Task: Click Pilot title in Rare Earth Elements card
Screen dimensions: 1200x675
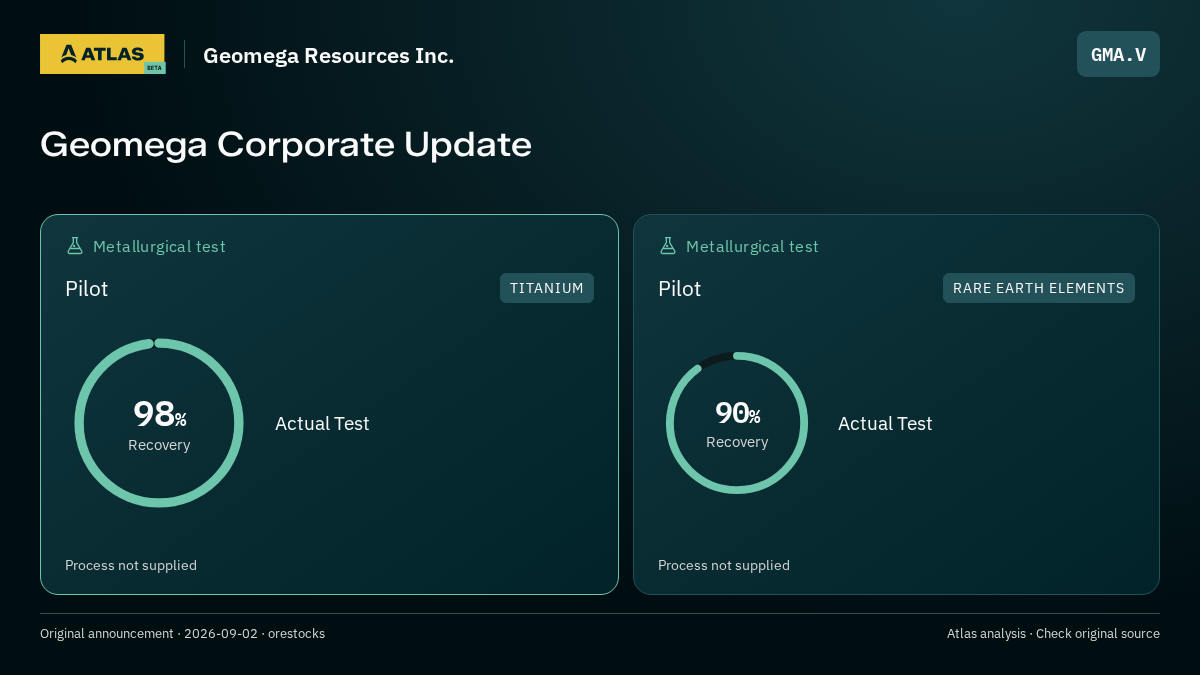Action: click(x=680, y=289)
